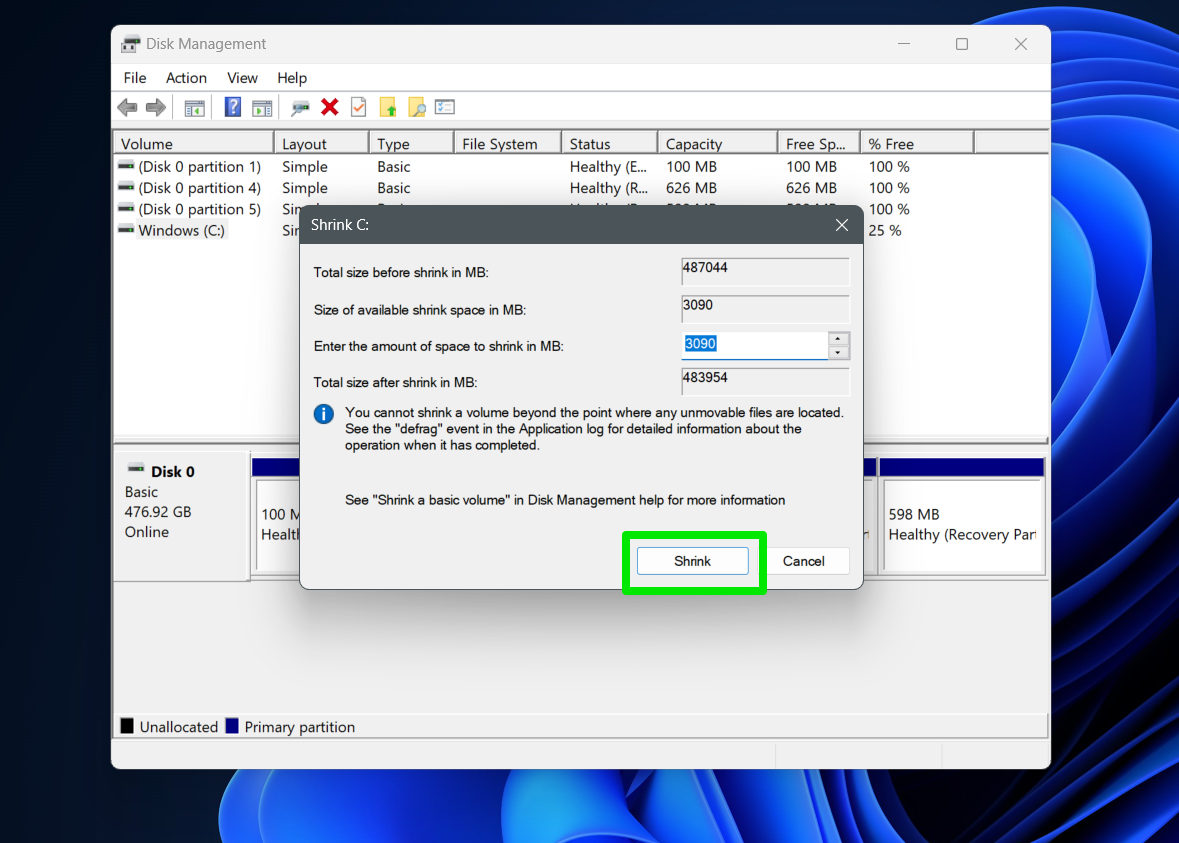The height and width of the screenshot is (843, 1179).
Task: Click drive icon beside Windows (C:)
Action: pos(126,229)
